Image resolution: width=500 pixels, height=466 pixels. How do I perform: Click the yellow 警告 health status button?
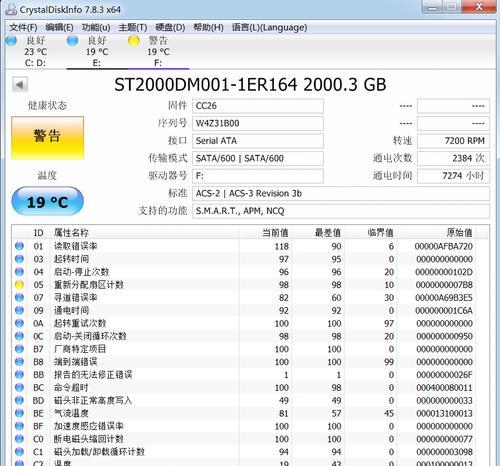(47, 138)
